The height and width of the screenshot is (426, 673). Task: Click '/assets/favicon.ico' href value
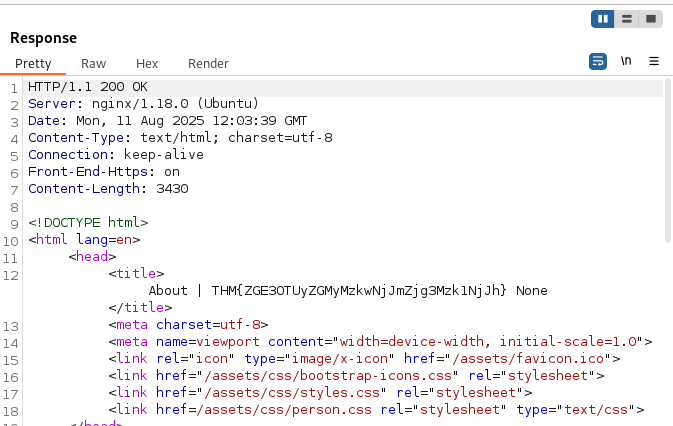528,359
